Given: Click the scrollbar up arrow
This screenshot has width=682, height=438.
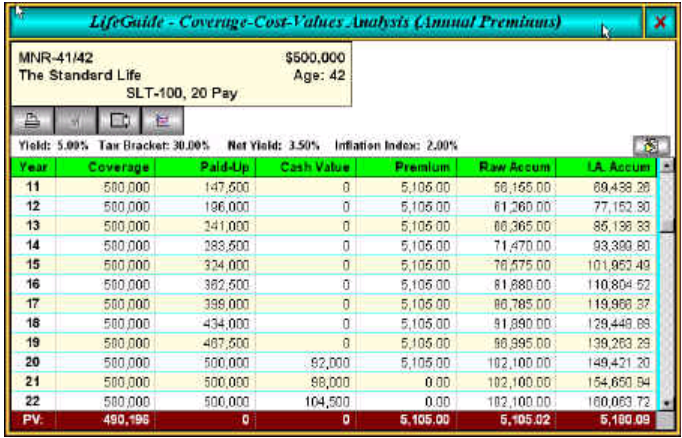Looking at the screenshot, I should click(665, 166).
